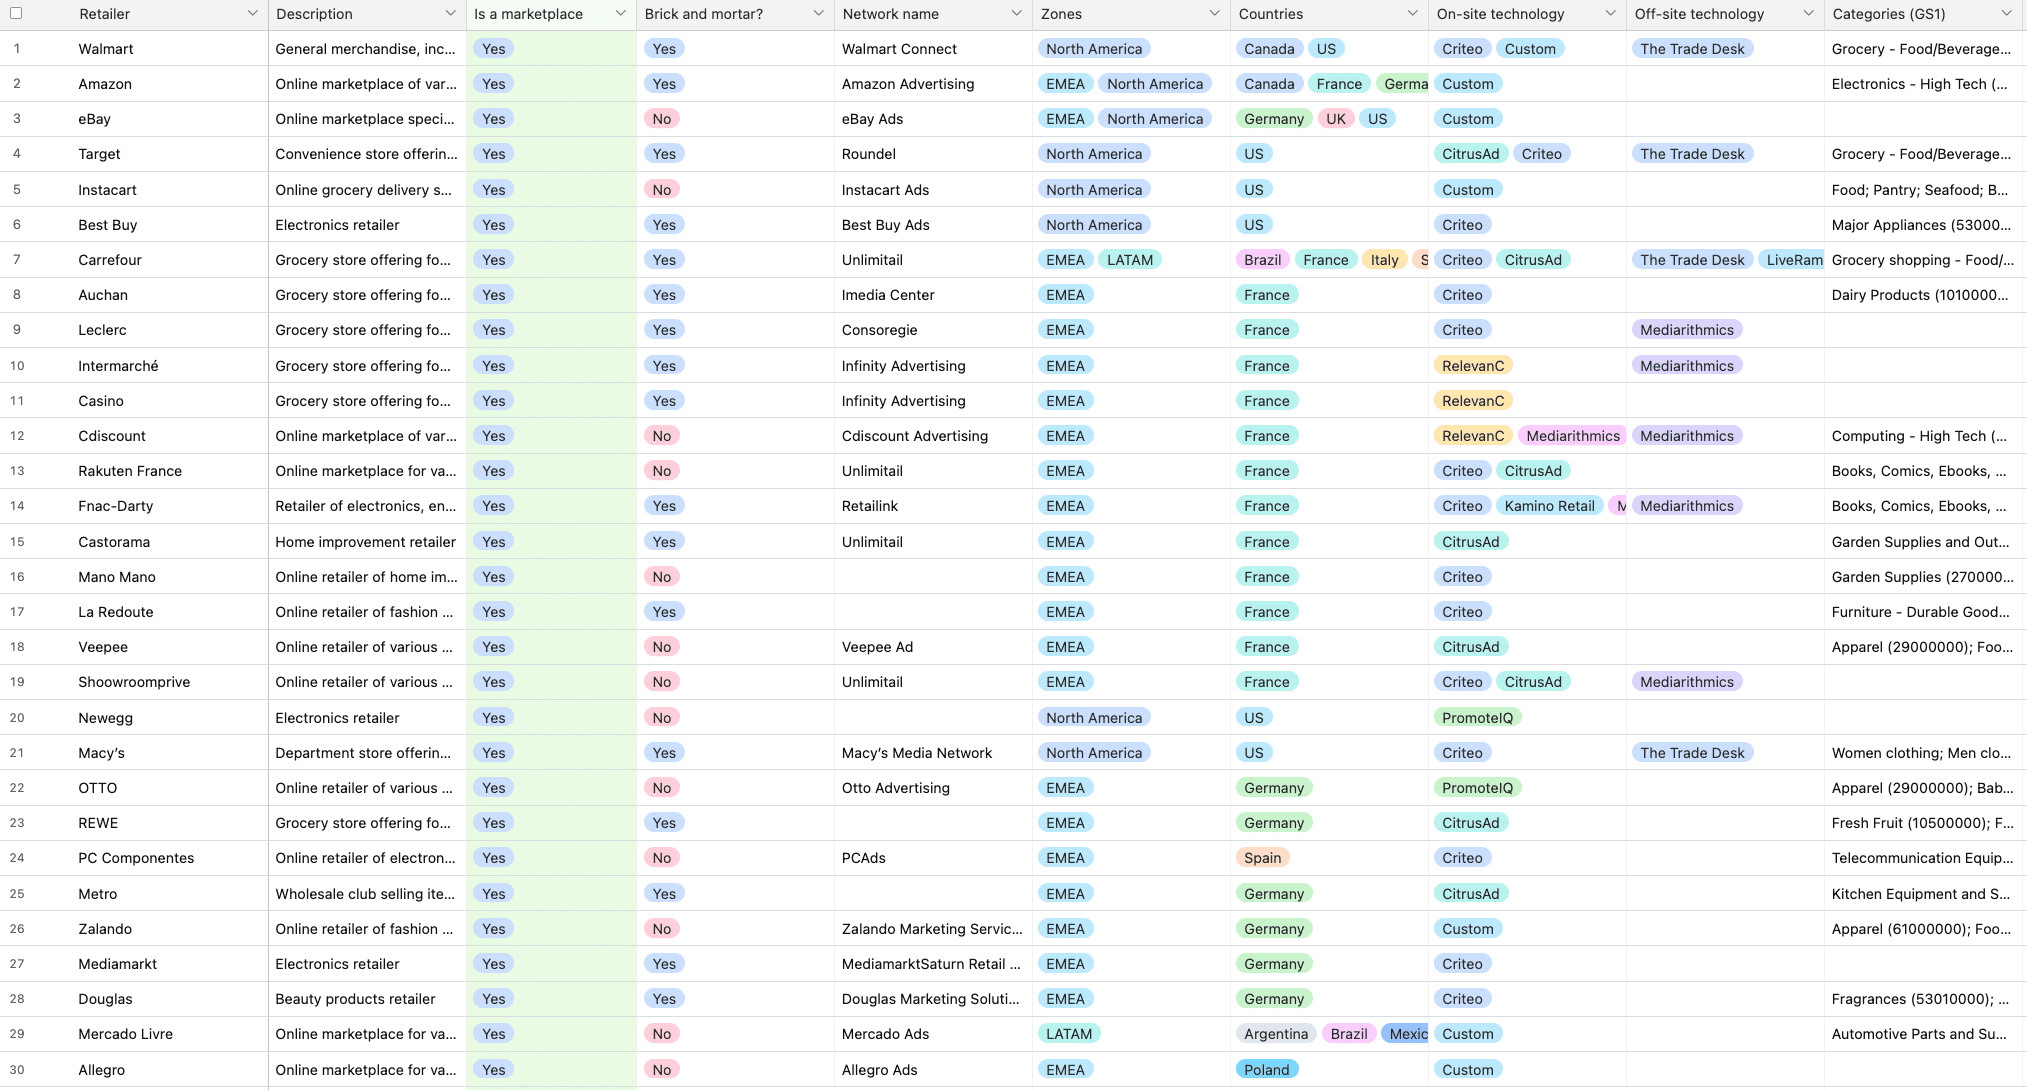This screenshot has height=1090, width=2027.
Task: Click the Consoregie network cell
Action: [933, 330]
